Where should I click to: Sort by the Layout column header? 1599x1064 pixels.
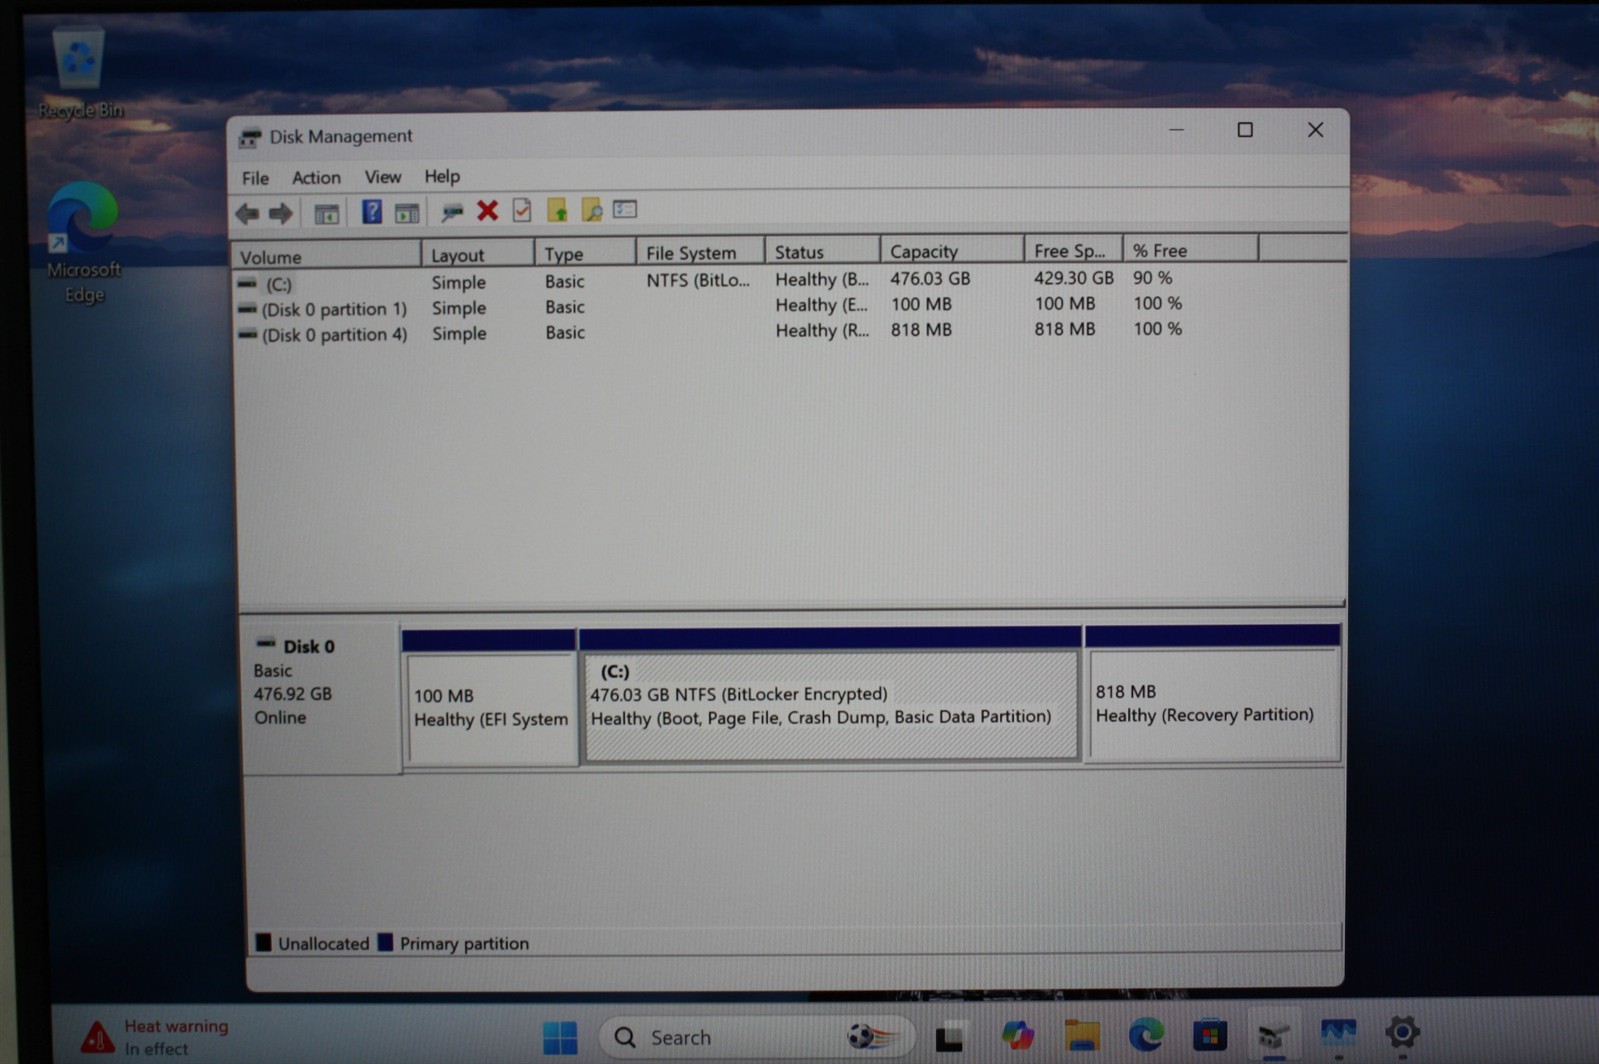478,255
